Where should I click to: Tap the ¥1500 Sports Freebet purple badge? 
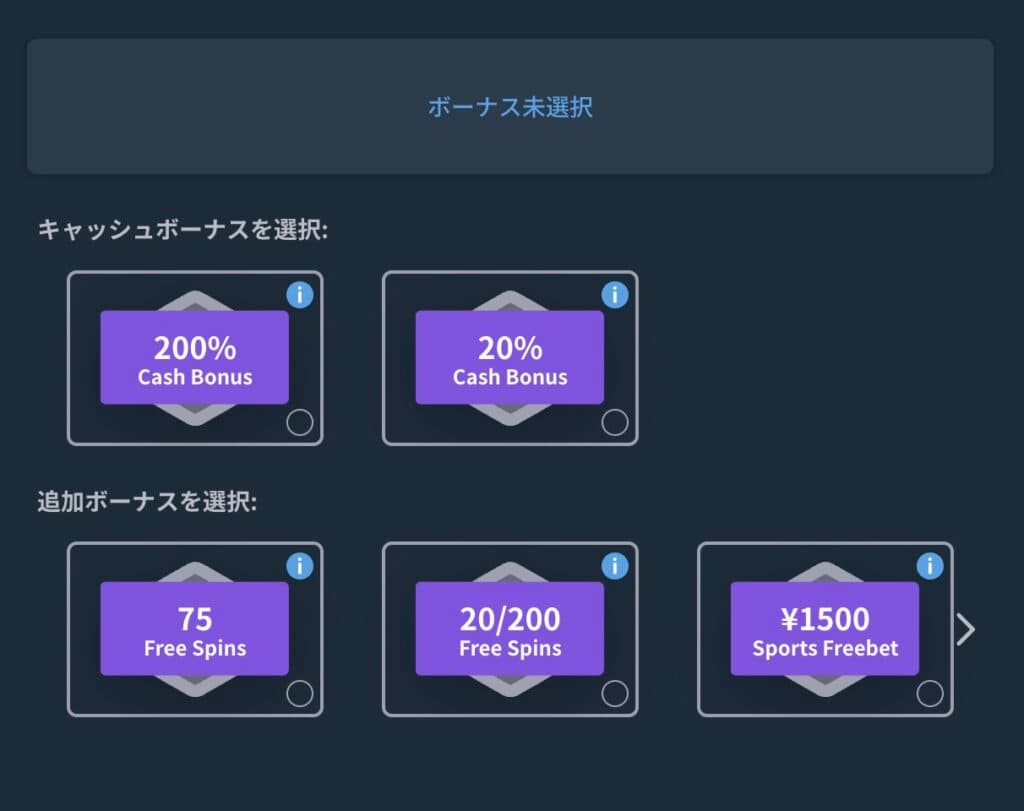tap(825, 629)
